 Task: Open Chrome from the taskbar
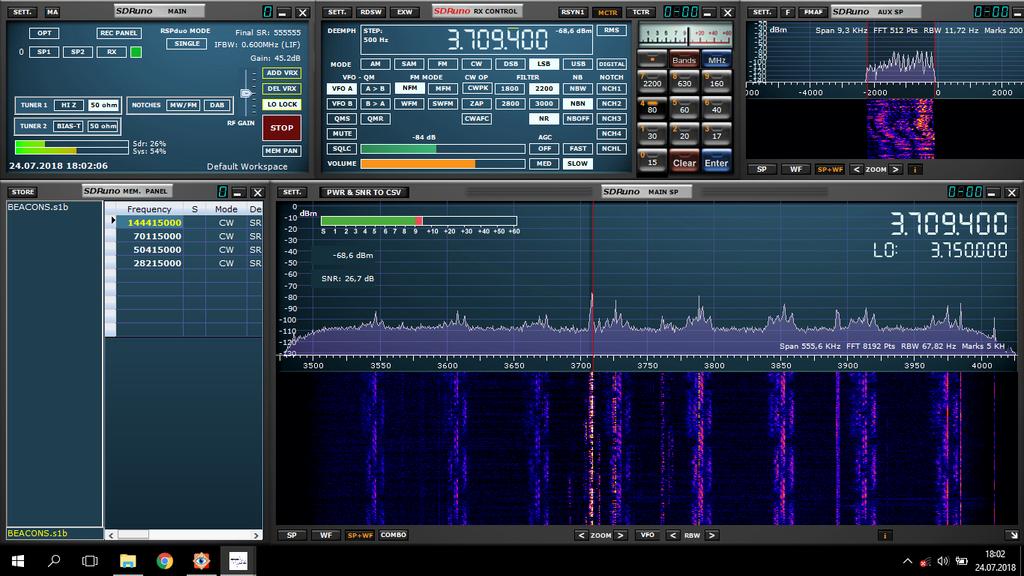pyautogui.click(x=165, y=560)
